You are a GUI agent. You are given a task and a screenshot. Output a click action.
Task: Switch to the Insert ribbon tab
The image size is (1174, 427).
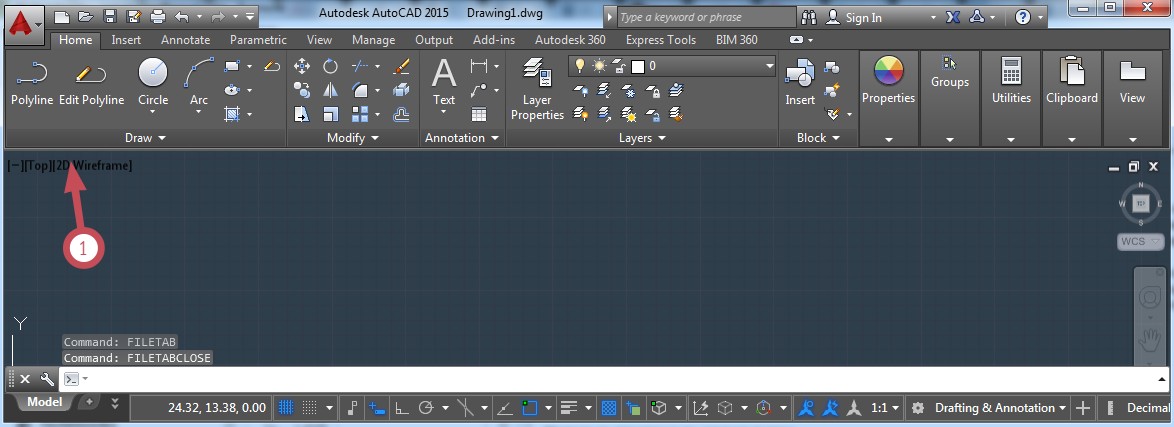pyautogui.click(x=126, y=40)
